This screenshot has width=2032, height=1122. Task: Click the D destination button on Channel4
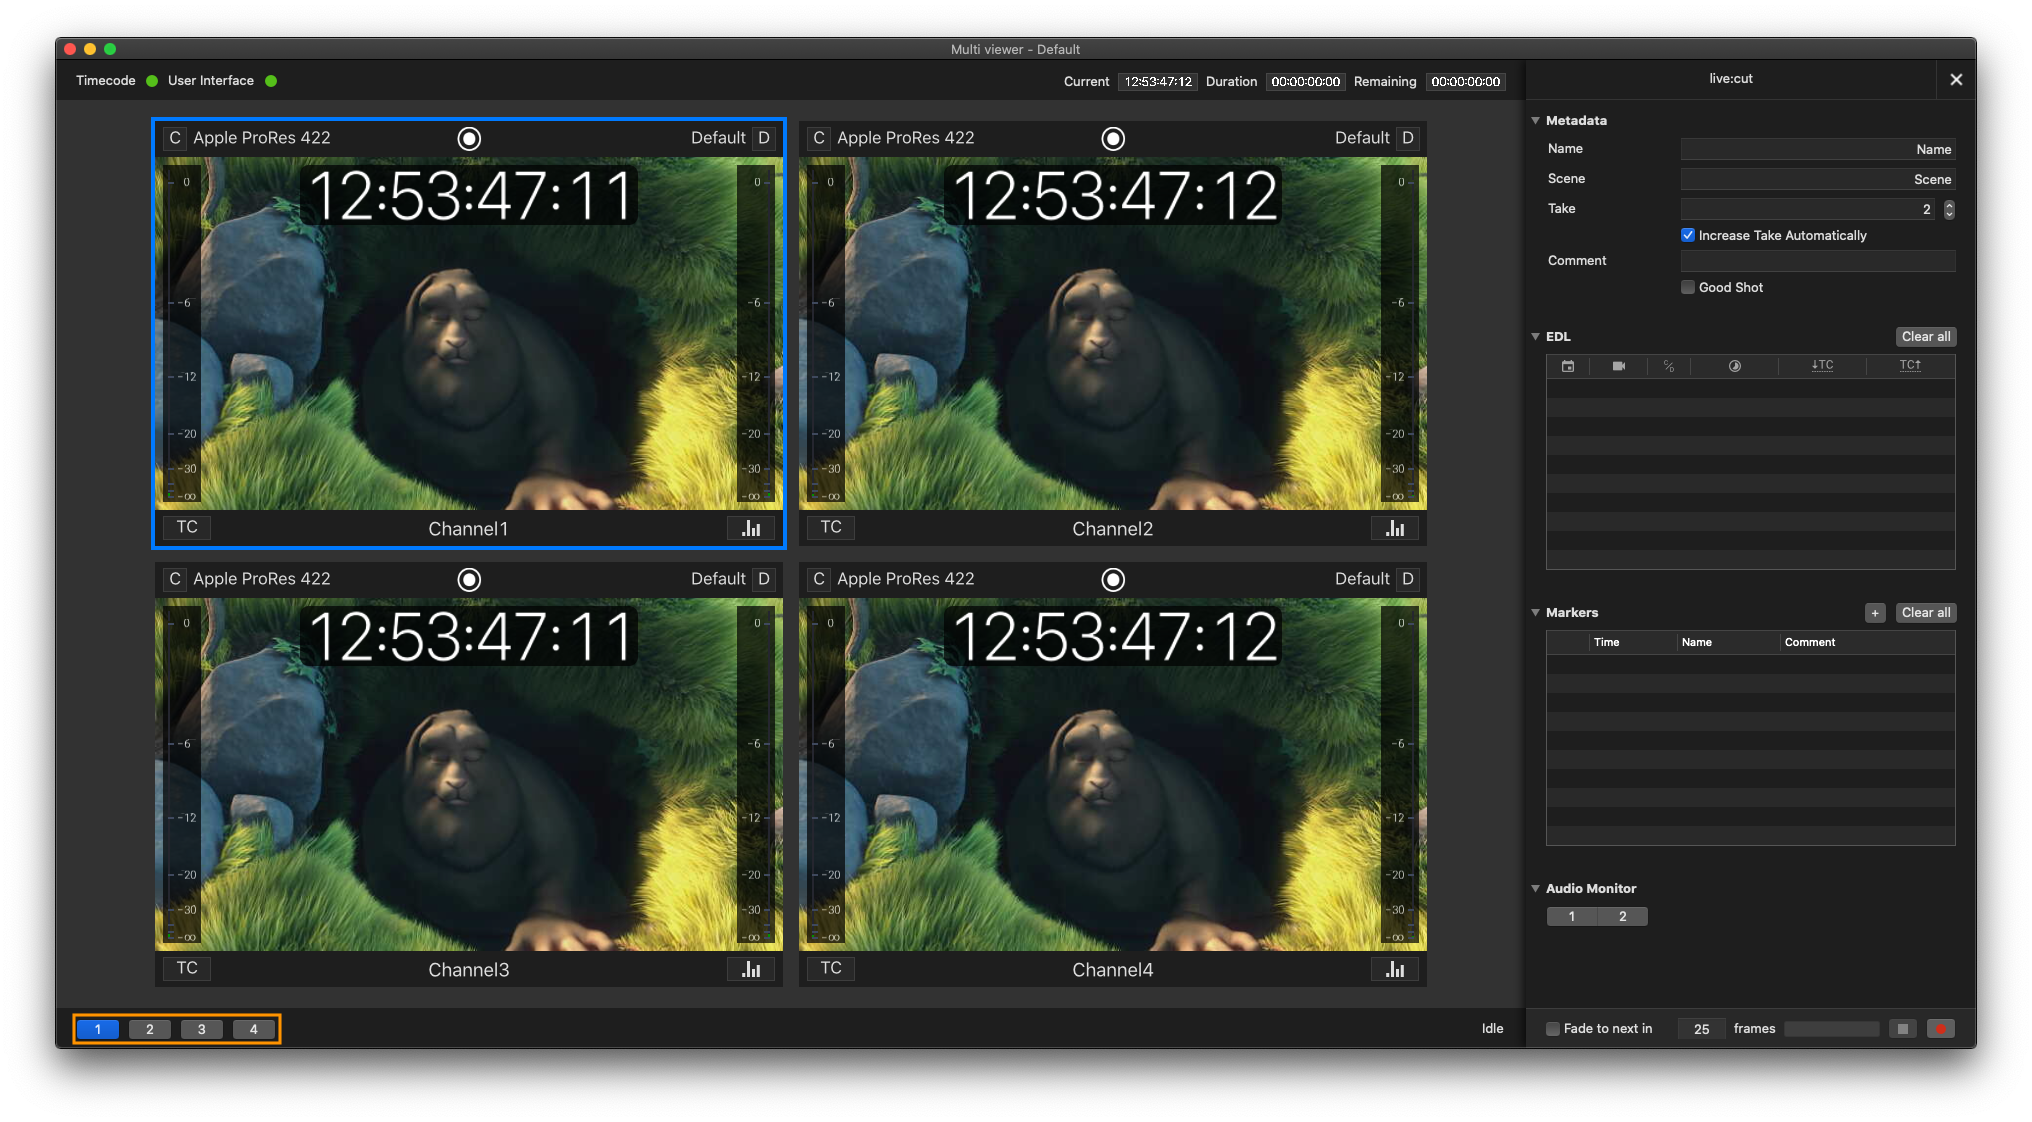pos(1408,579)
